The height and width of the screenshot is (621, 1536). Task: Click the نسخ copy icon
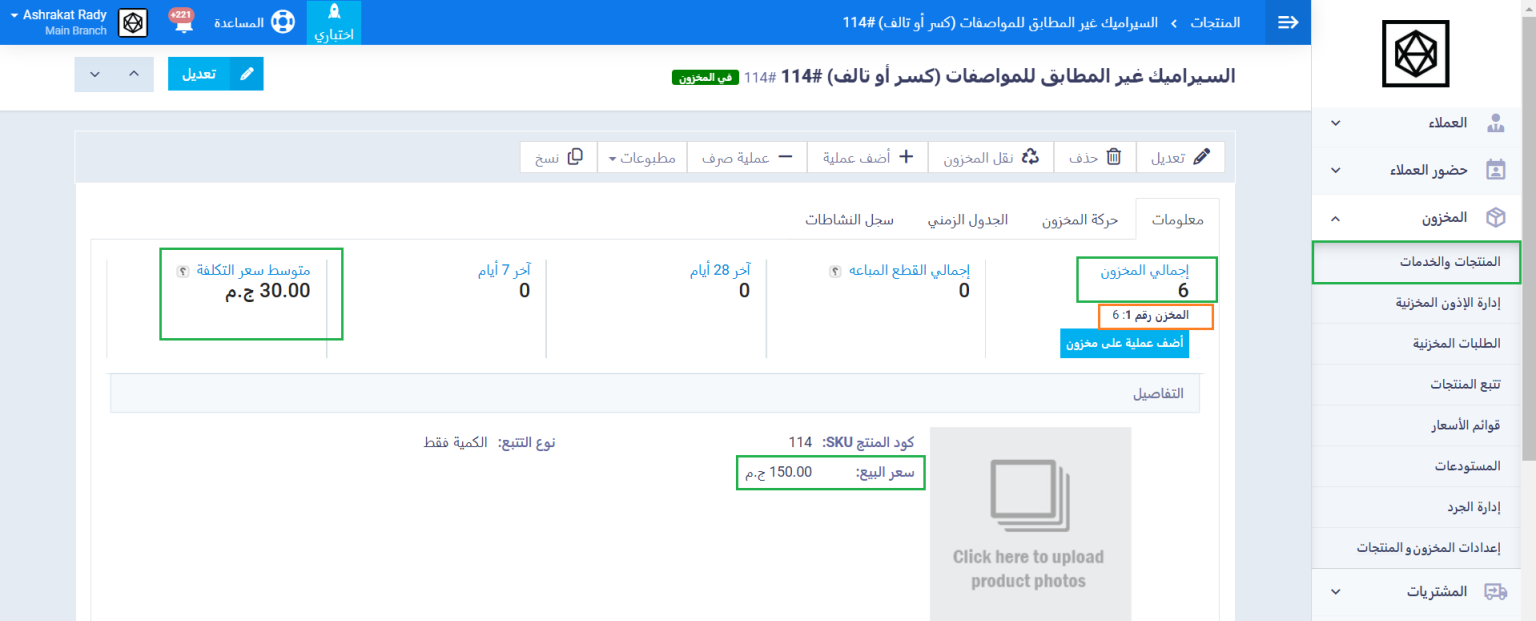[x=575, y=157]
